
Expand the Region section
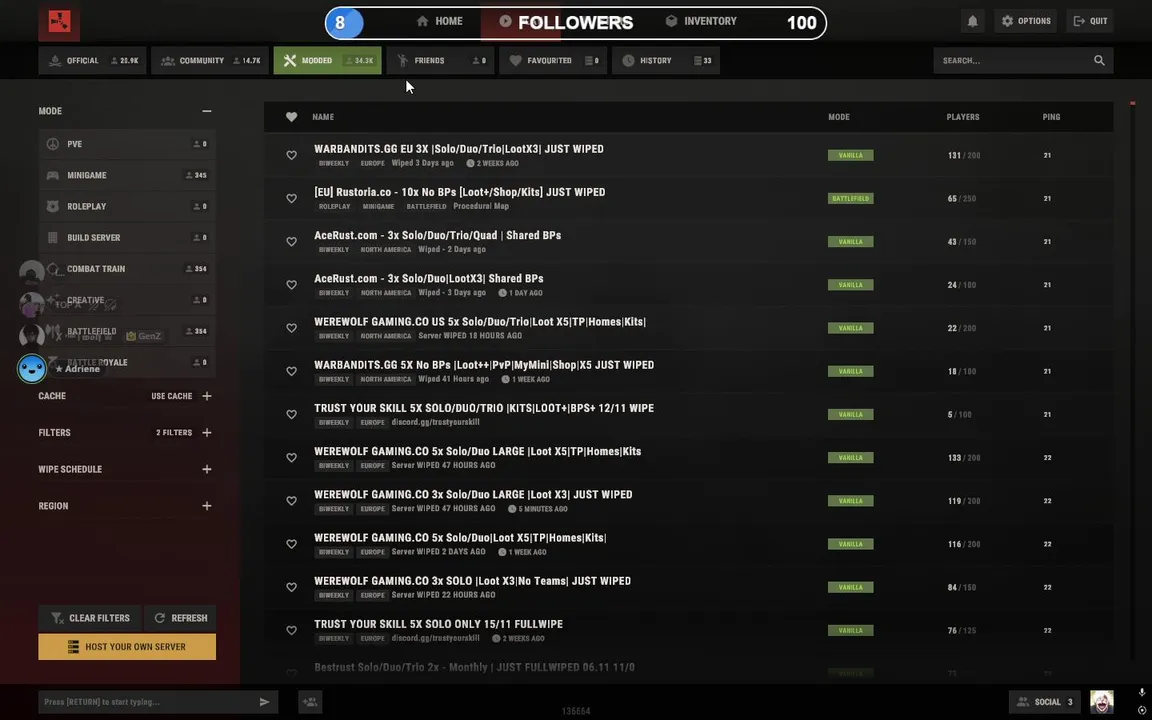(x=206, y=506)
